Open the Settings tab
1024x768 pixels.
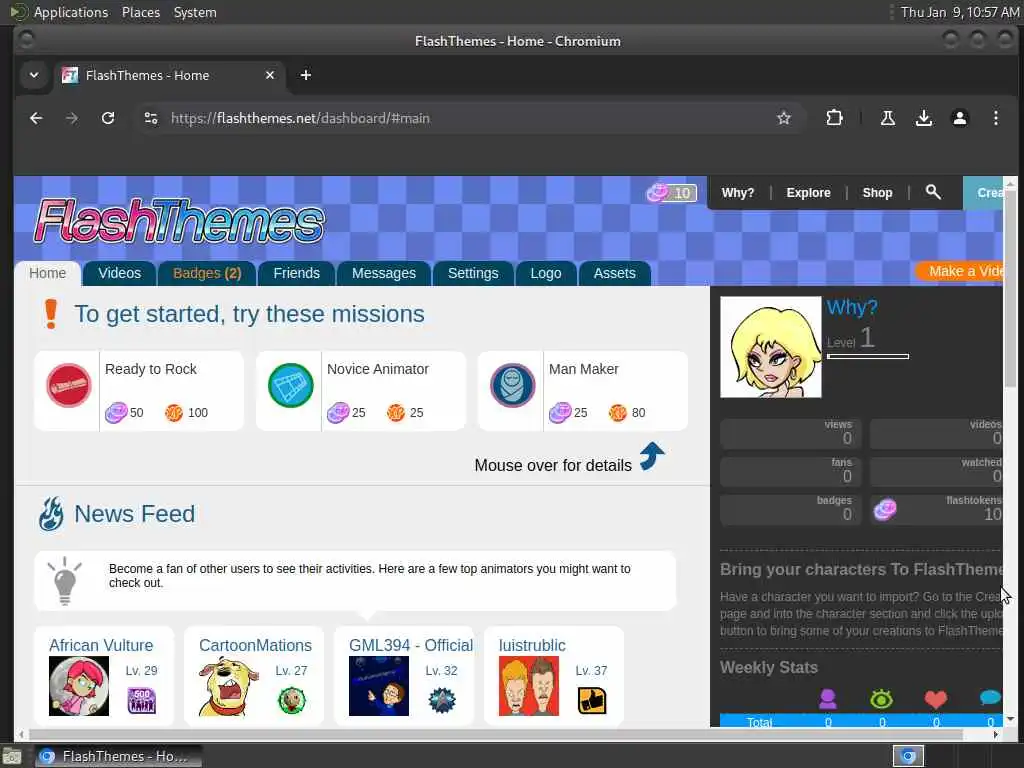click(x=473, y=273)
